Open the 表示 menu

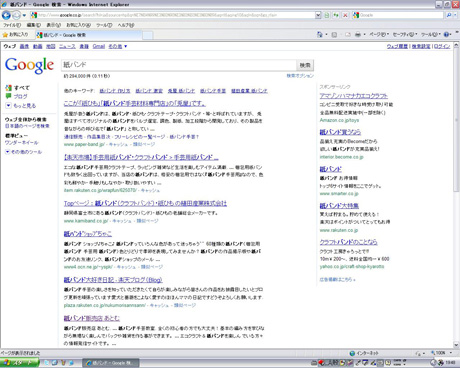53,25
